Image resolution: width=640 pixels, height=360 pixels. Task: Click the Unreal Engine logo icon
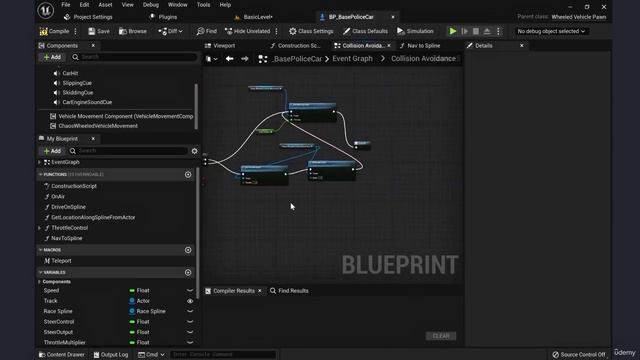pyautogui.click(x=46, y=10)
